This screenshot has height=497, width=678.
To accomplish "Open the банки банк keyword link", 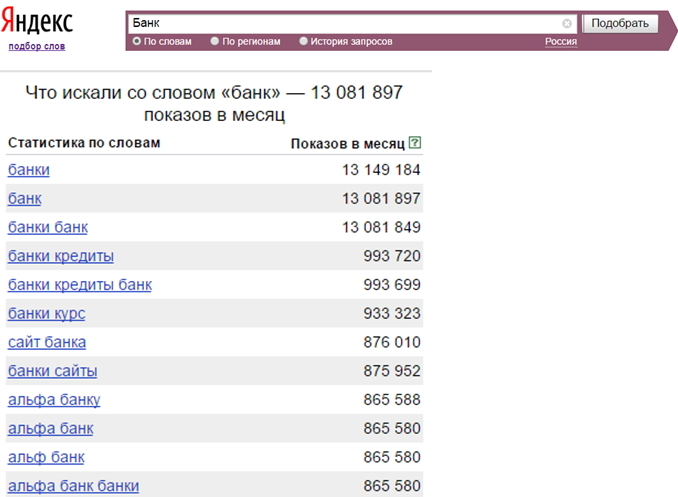I will (48, 227).
